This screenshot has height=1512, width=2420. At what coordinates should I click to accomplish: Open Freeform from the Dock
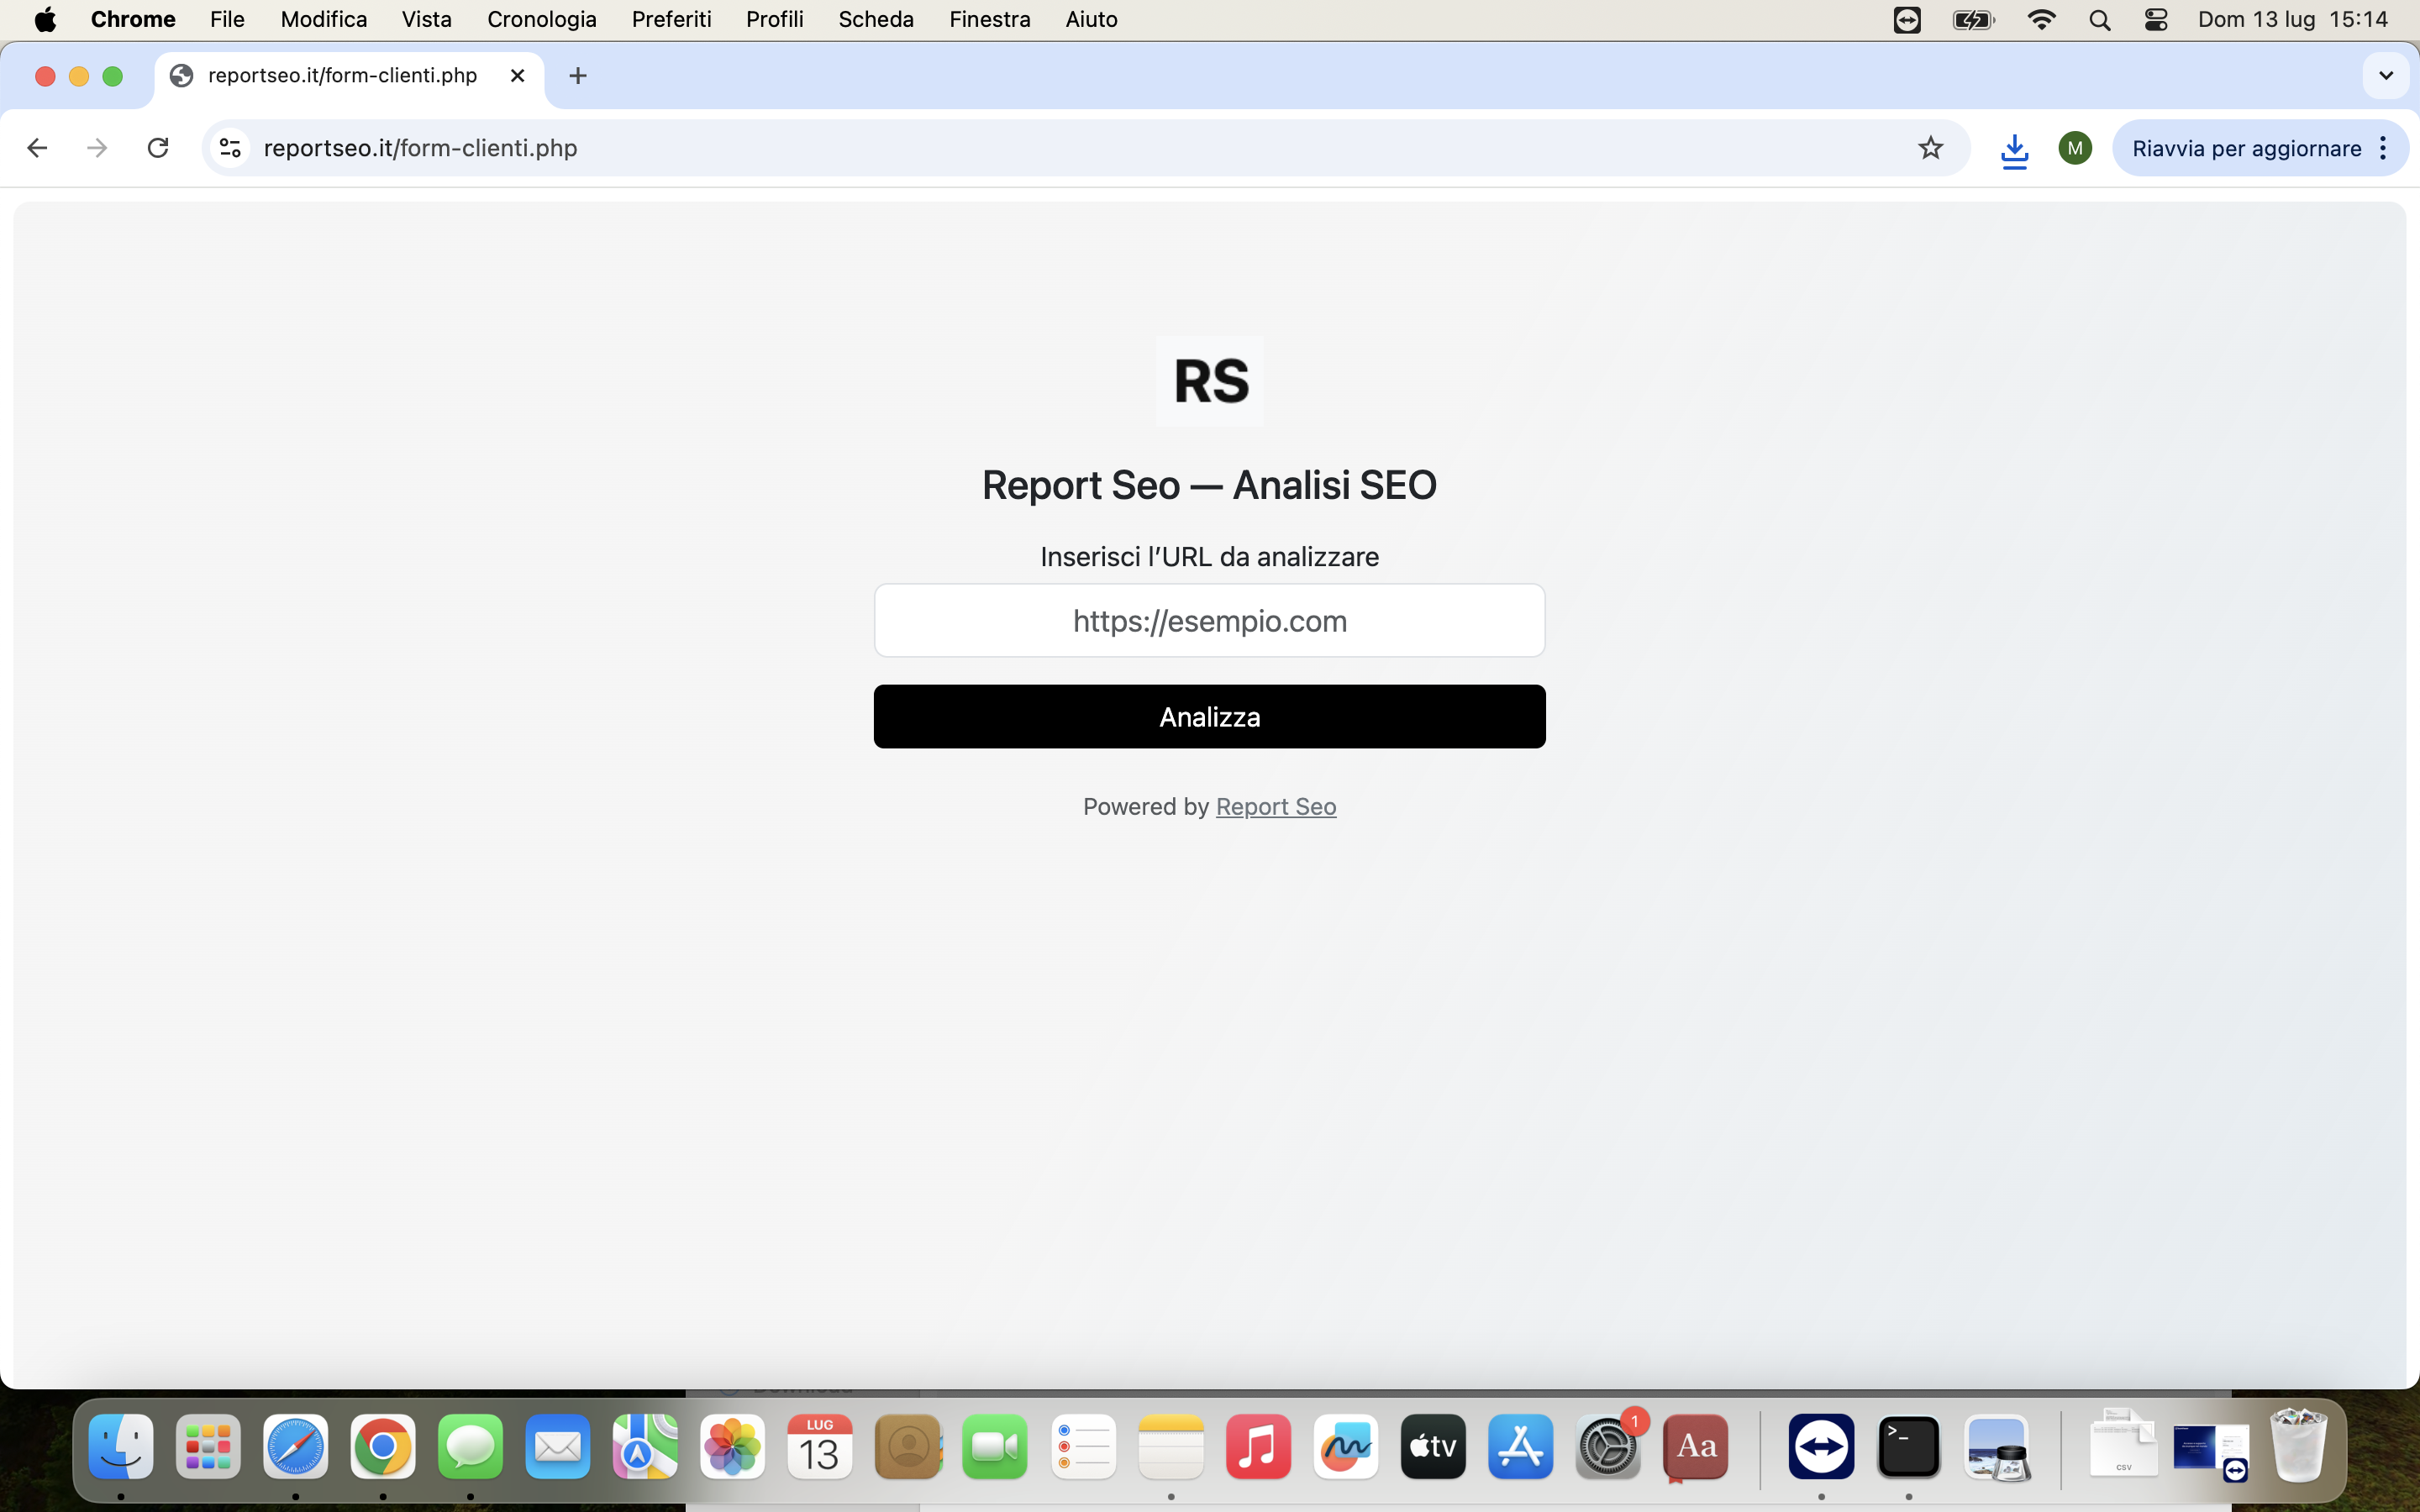pyautogui.click(x=1345, y=1446)
